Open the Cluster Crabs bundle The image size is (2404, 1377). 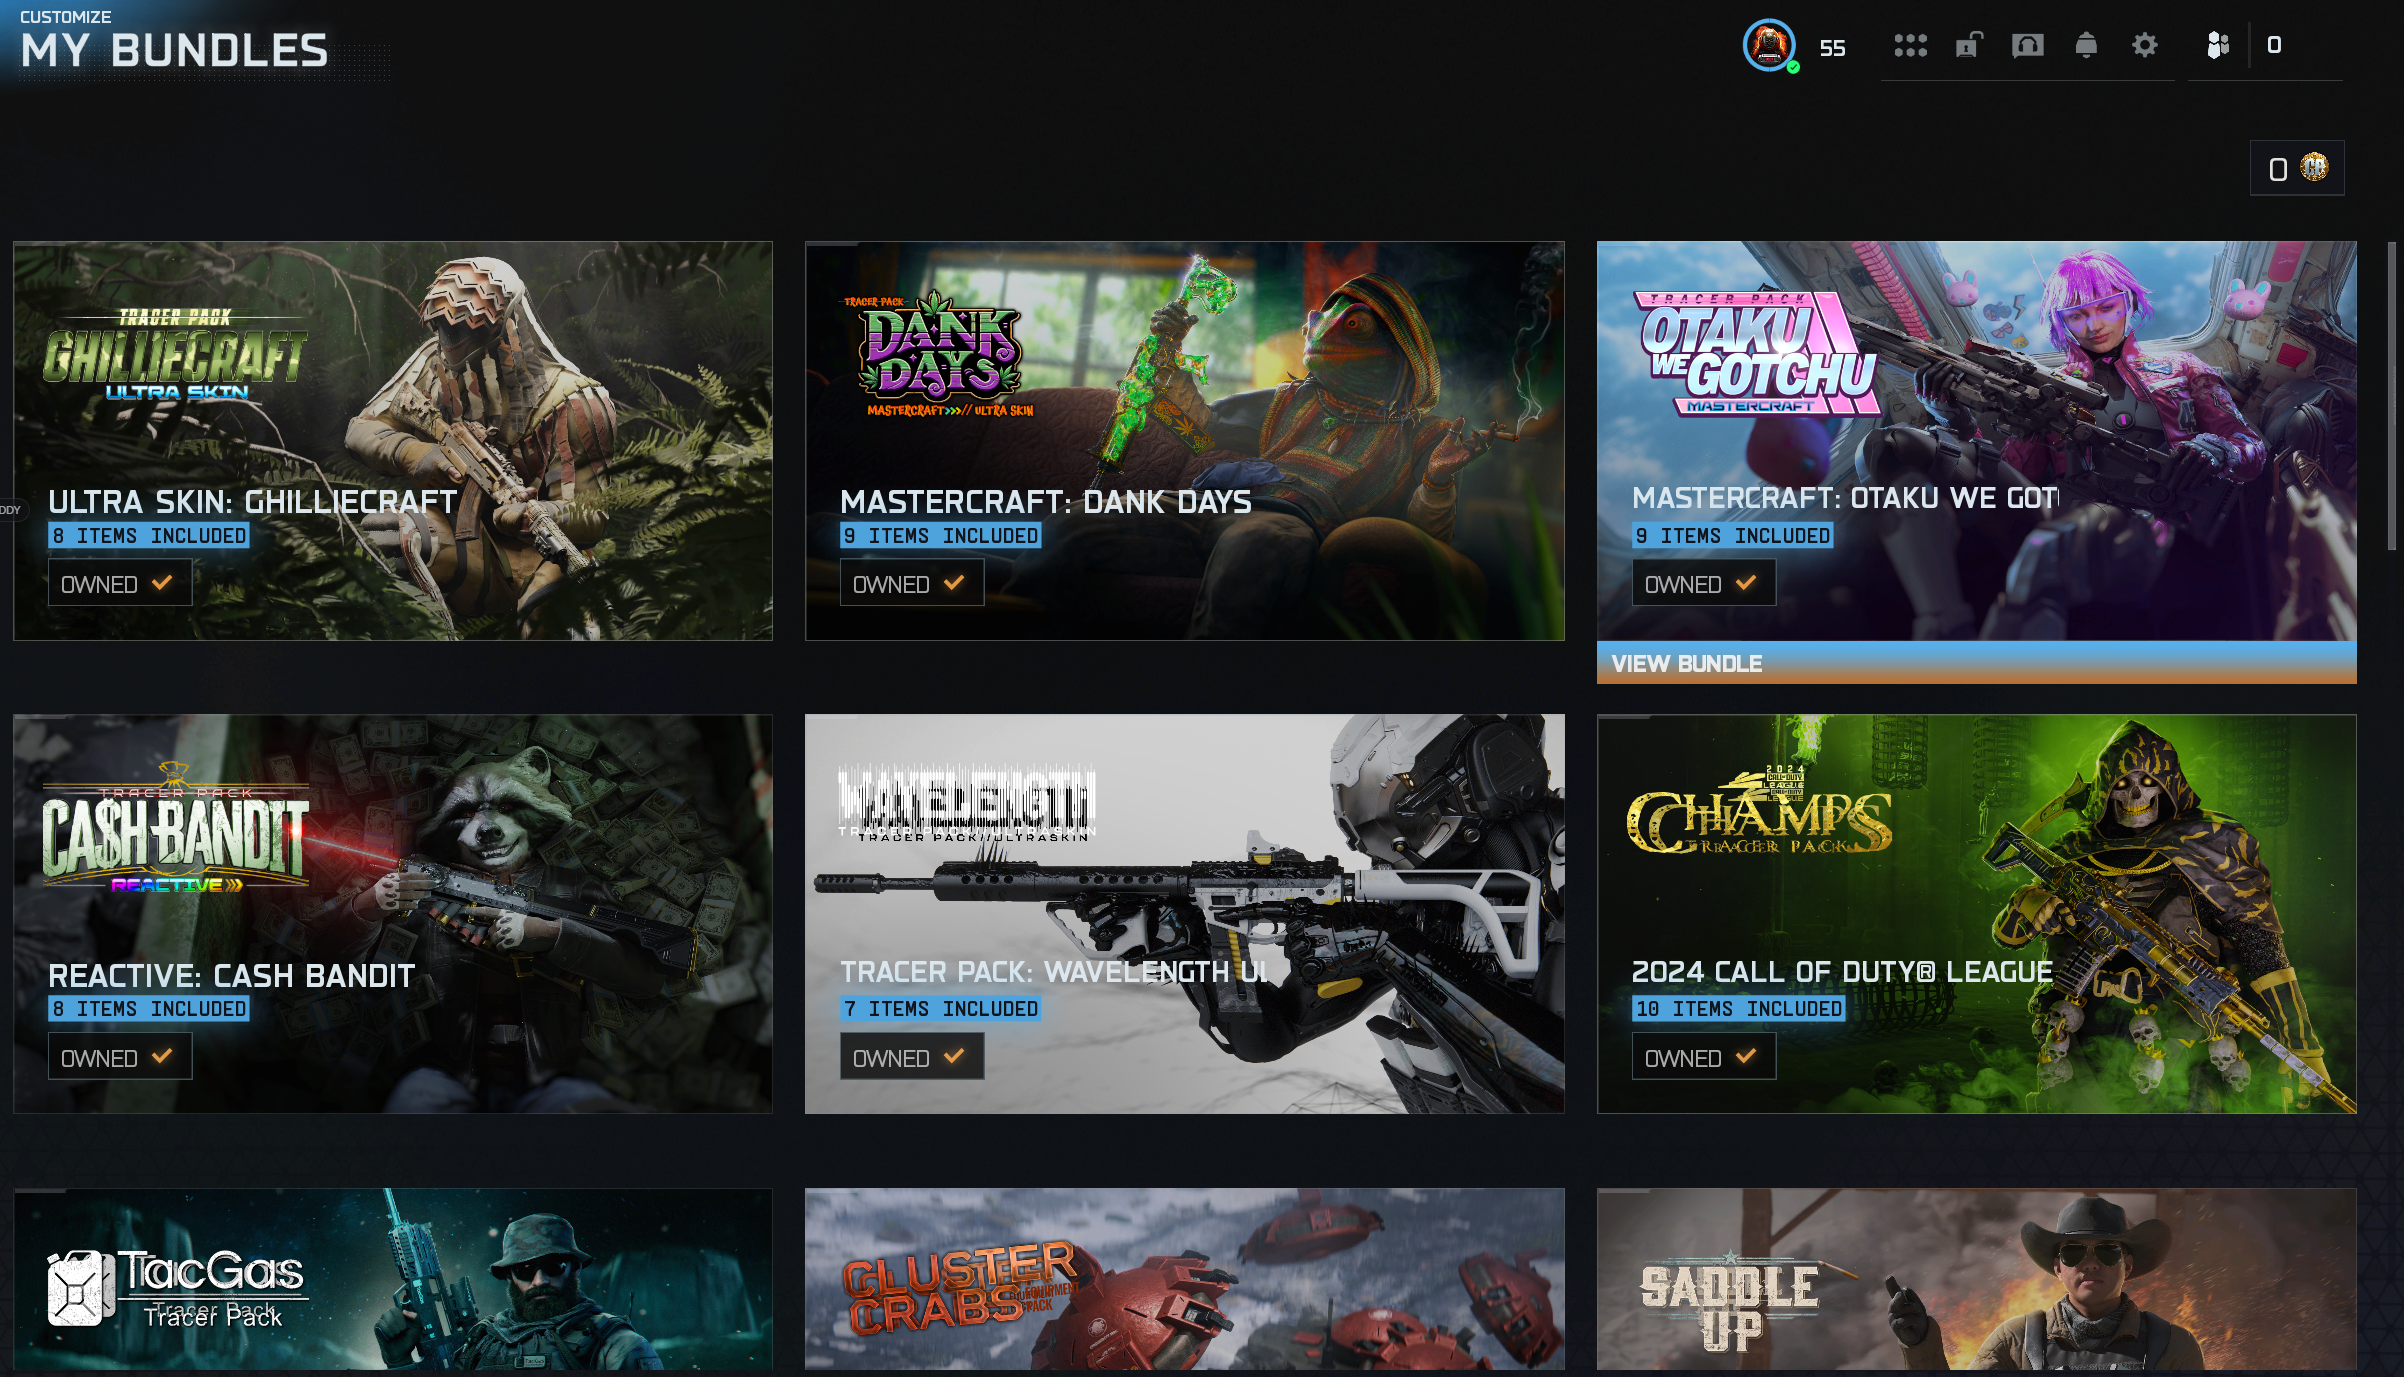coord(1185,1279)
